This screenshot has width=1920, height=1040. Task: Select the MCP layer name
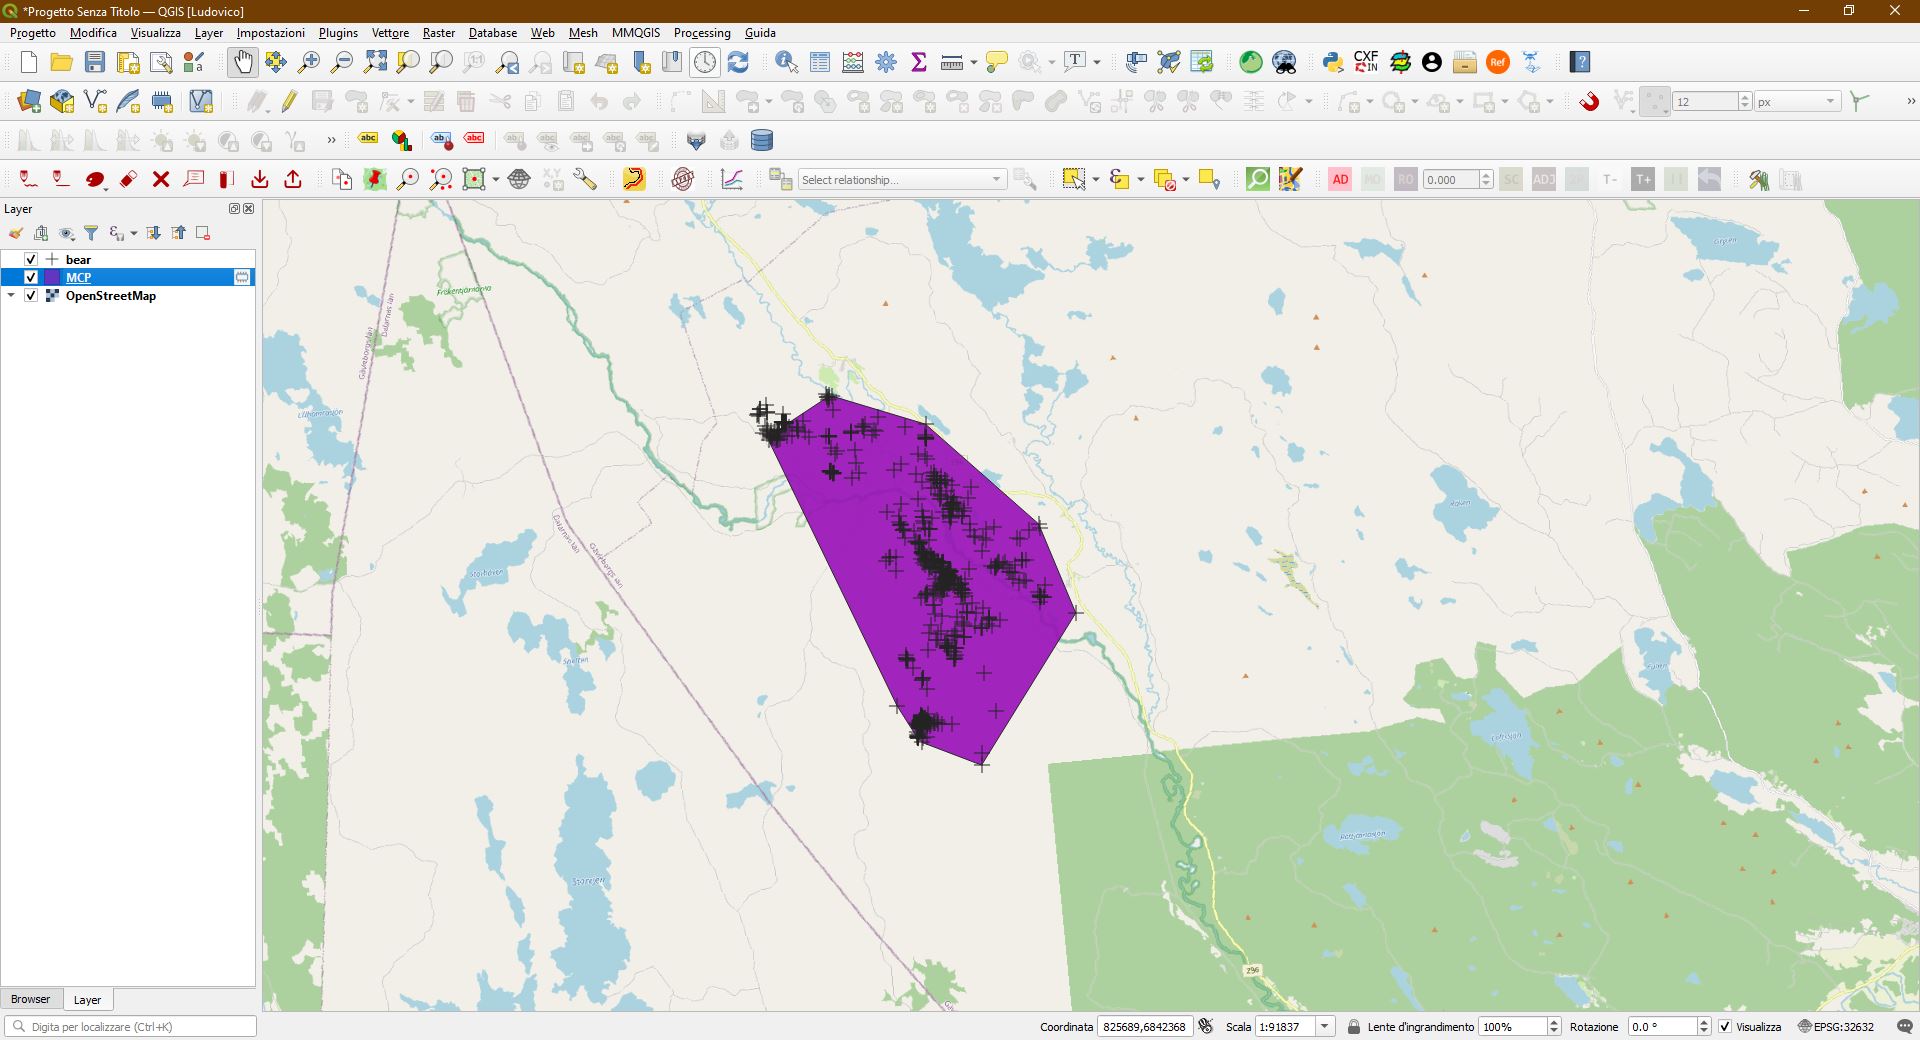coord(78,277)
